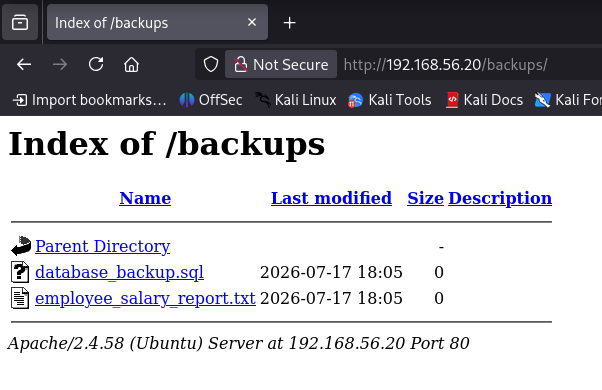Viewport: 602px width, 390px height.
Task: Sort the listing by Name
Action: [145, 198]
